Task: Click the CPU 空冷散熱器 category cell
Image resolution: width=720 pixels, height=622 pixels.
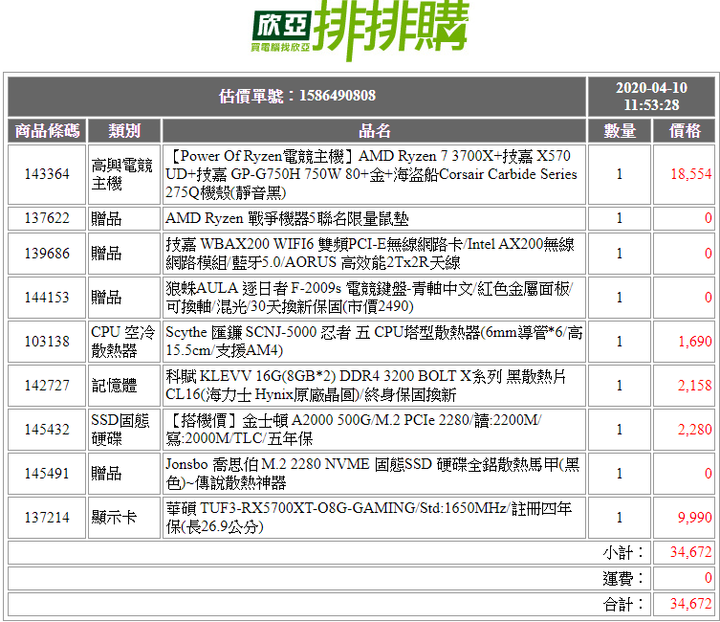Action: 124,342
